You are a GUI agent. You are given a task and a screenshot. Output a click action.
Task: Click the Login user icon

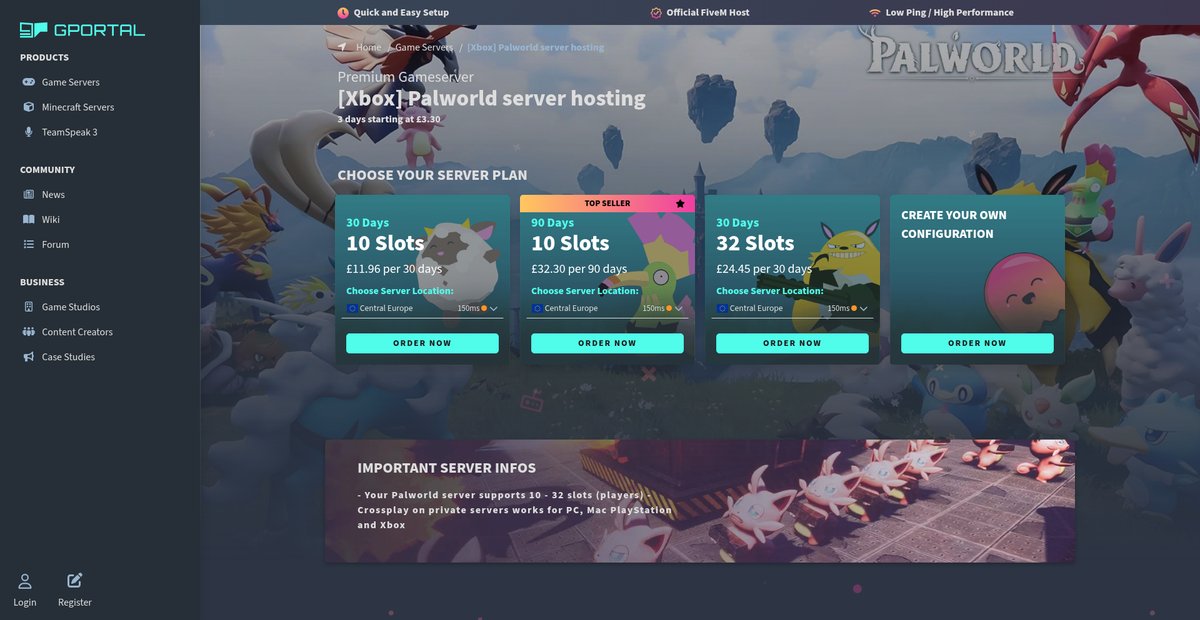click(x=25, y=581)
